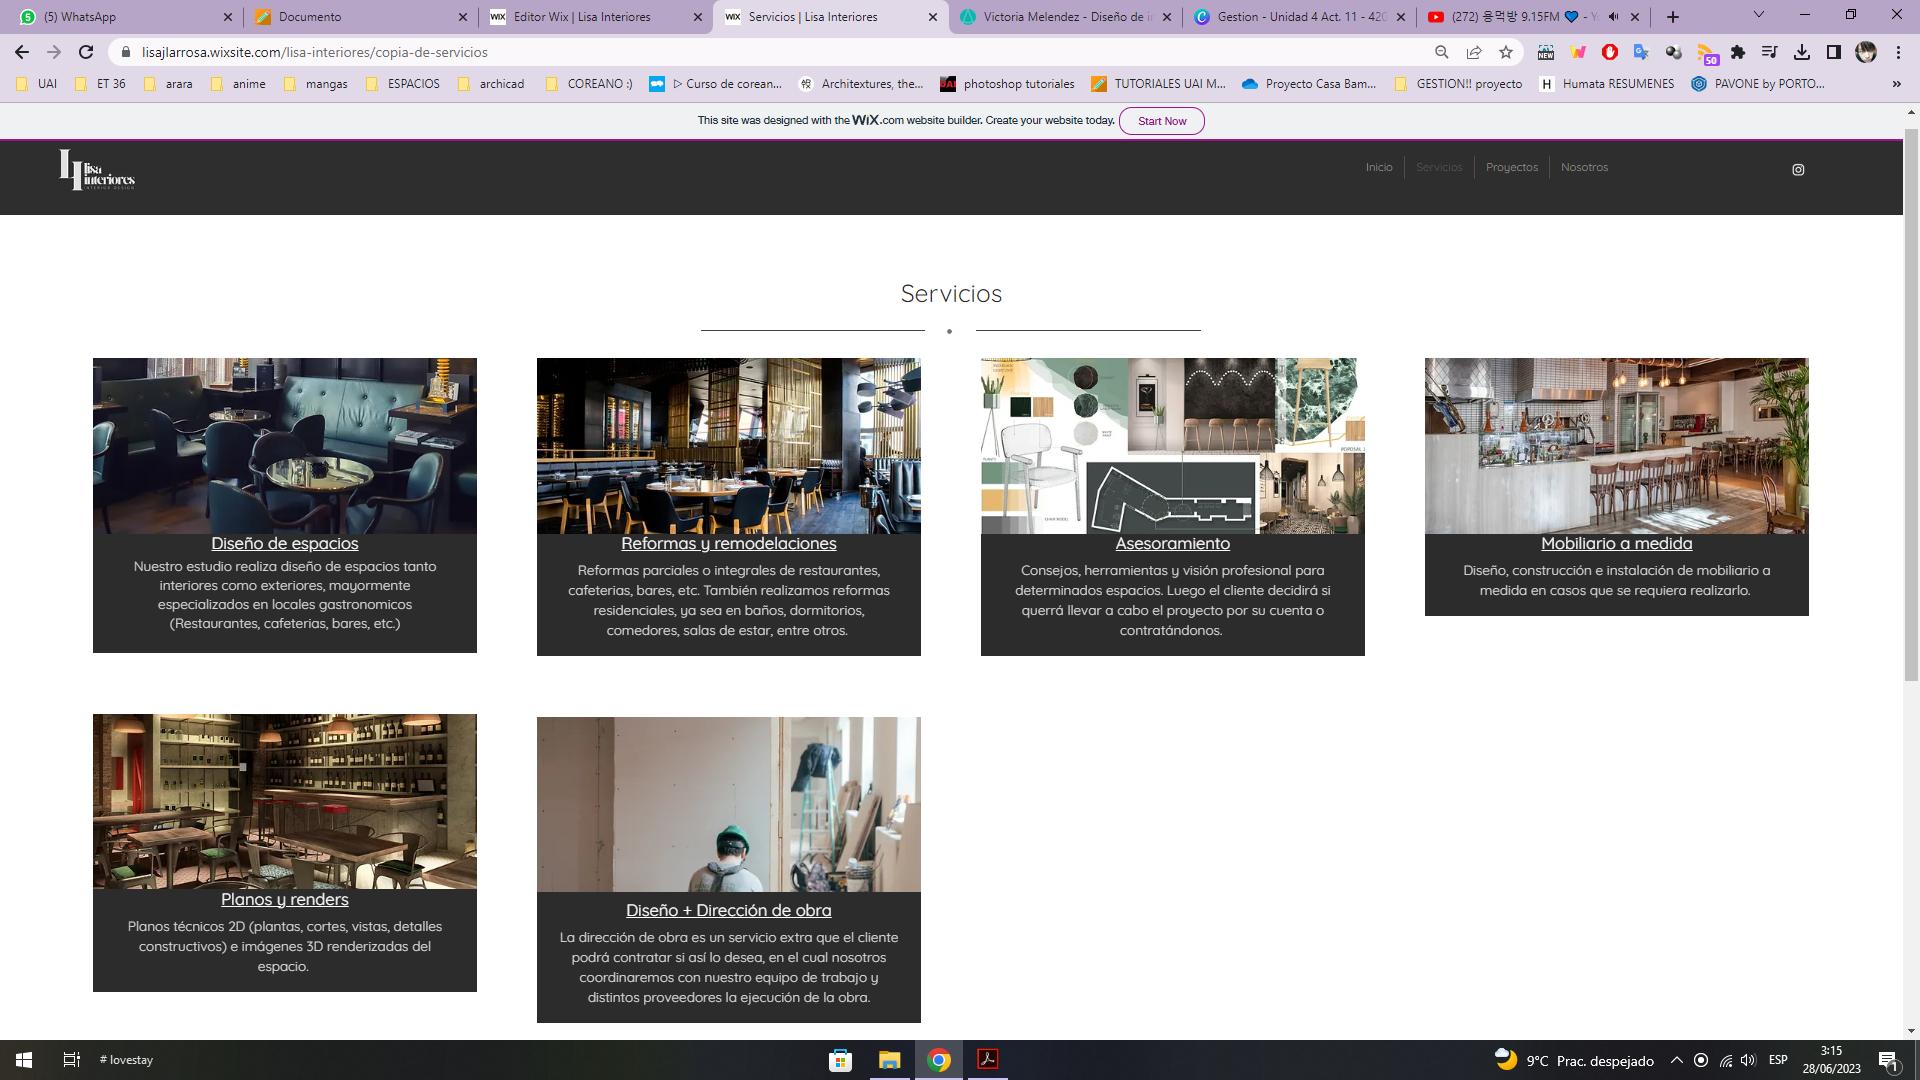Image resolution: width=1920 pixels, height=1080 pixels.
Task: Click the Start Now button
Action: (1162, 121)
